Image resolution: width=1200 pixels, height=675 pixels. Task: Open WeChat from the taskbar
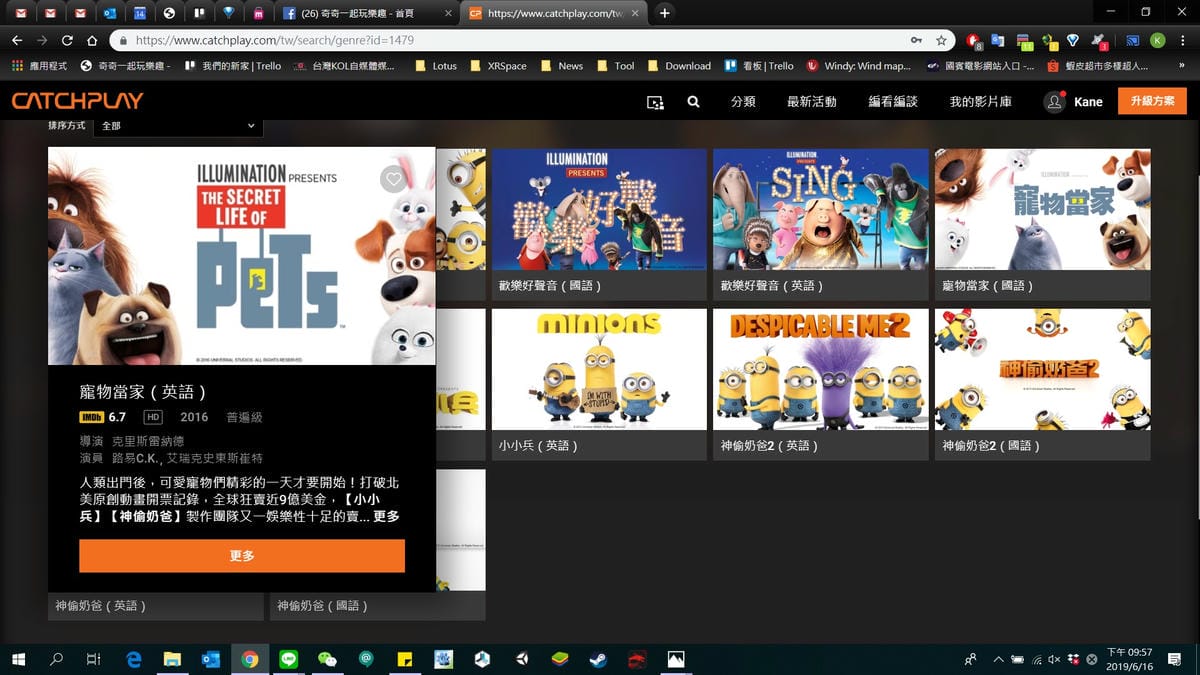click(x=327, y=660)
